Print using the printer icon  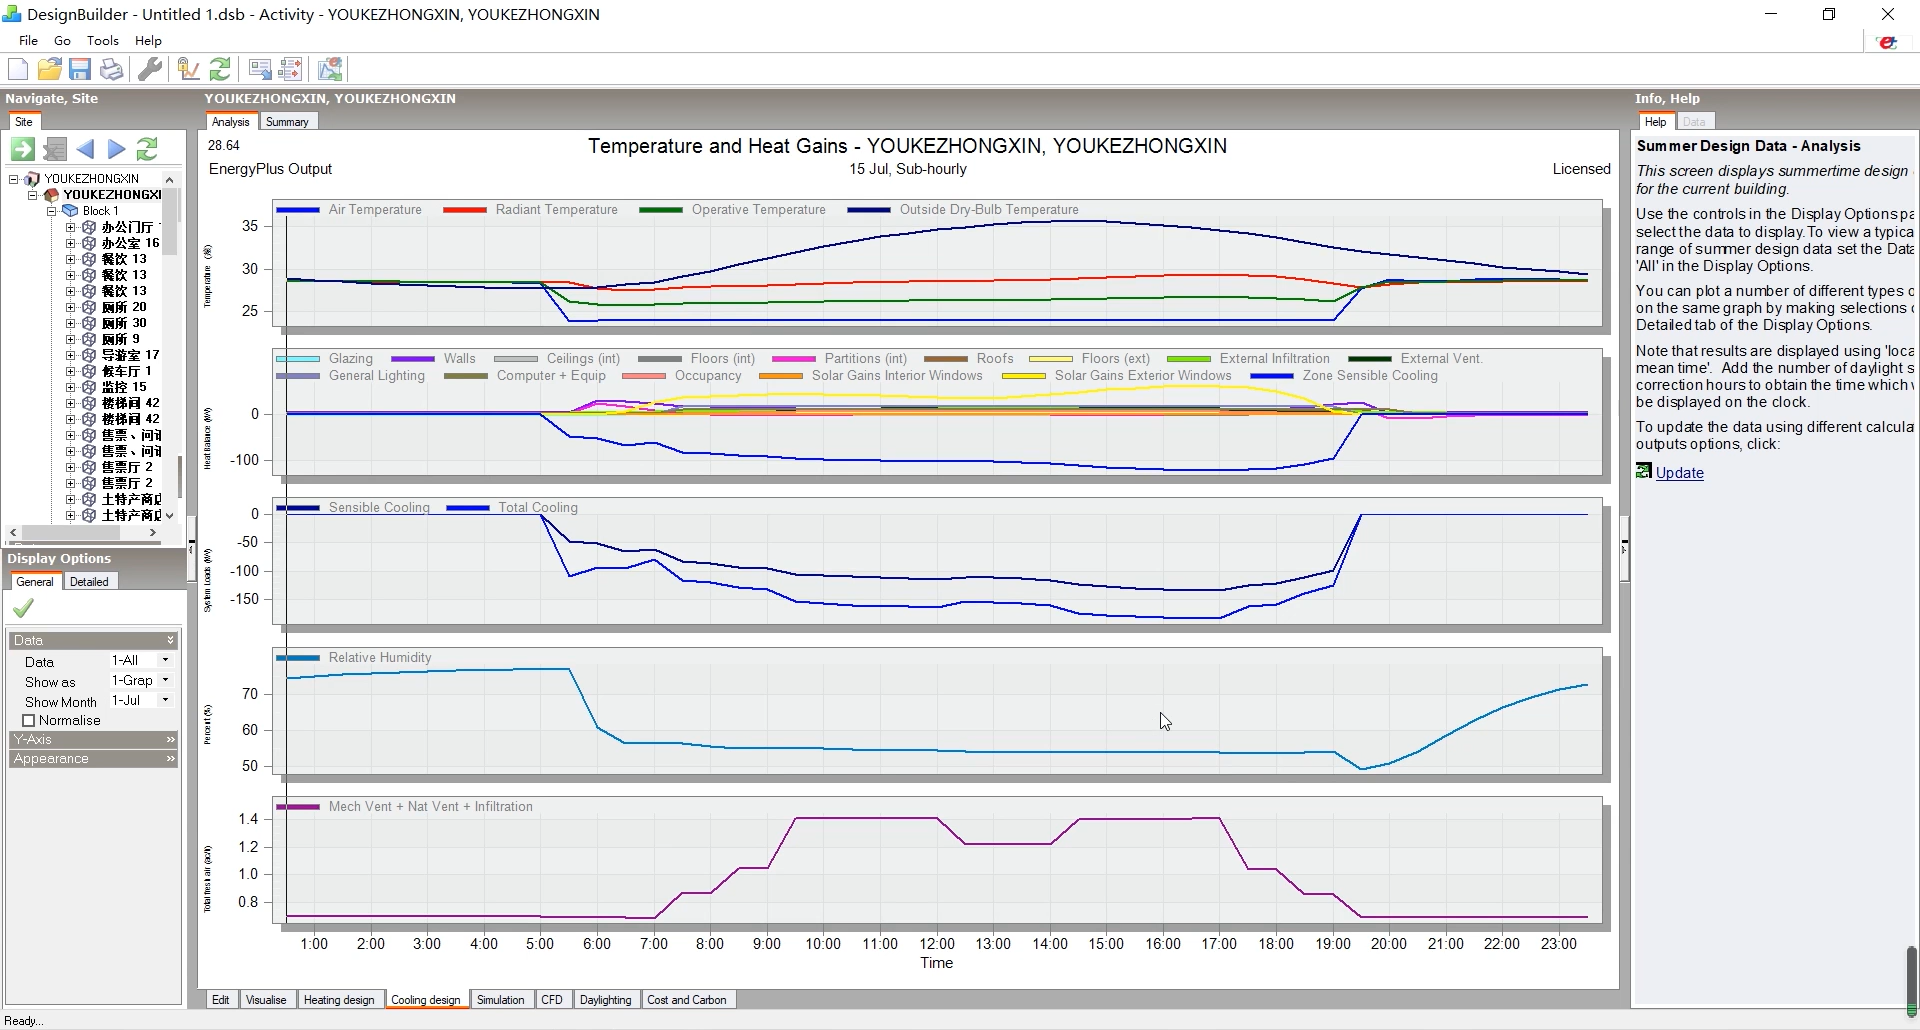pyautogui.click(x=112, y=69)
